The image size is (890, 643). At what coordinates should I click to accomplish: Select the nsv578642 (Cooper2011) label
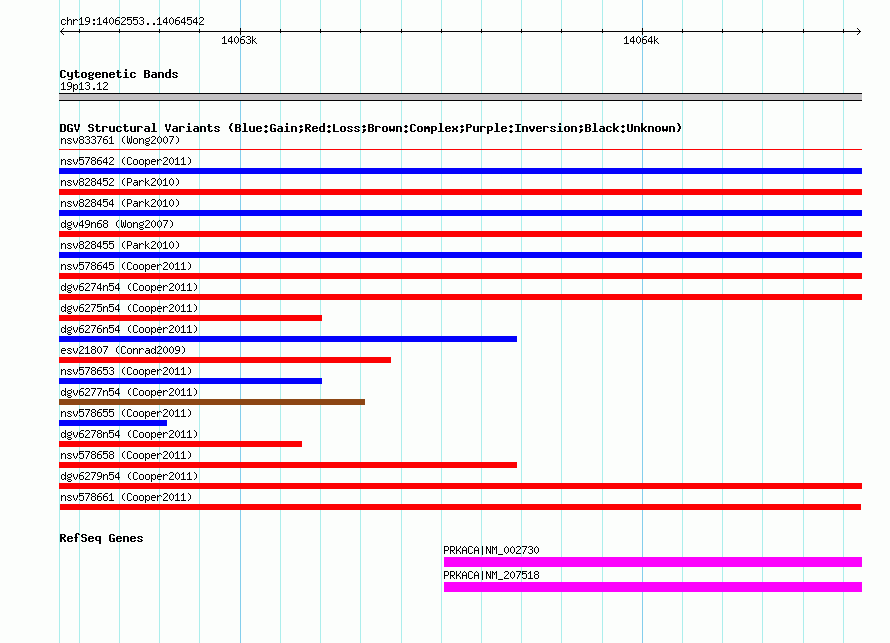[x=126, y=161]
